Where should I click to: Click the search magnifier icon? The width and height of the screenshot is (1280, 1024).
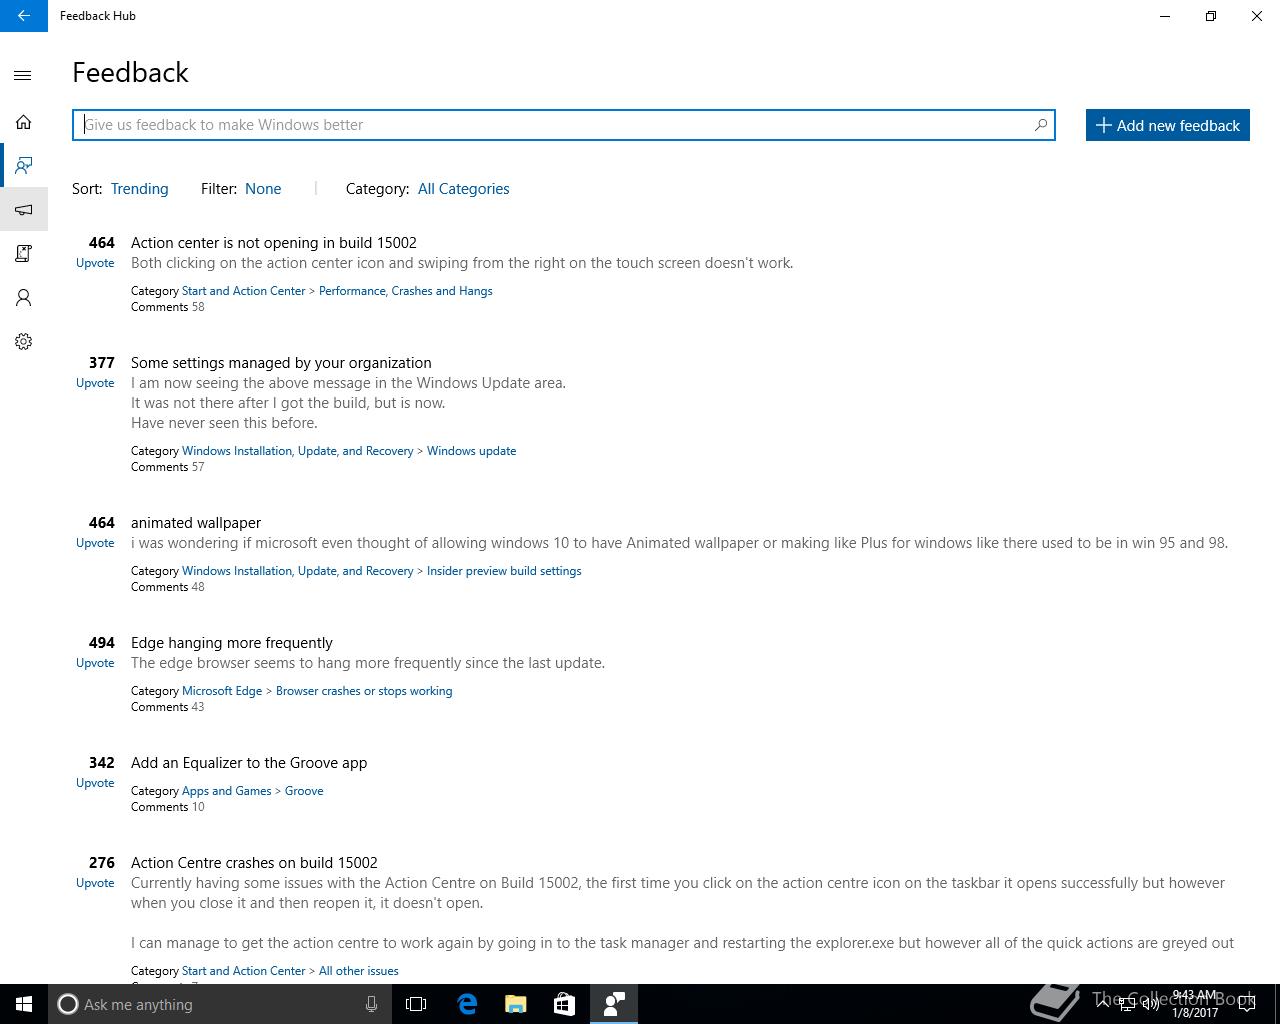click(x=1040, y=125)
